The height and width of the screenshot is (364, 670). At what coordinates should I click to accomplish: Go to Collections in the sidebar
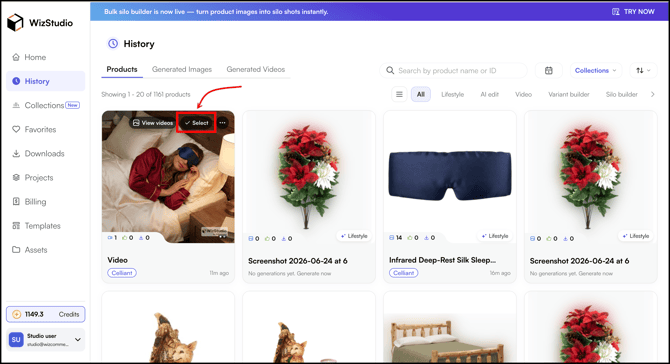click(x=45, y=105)
